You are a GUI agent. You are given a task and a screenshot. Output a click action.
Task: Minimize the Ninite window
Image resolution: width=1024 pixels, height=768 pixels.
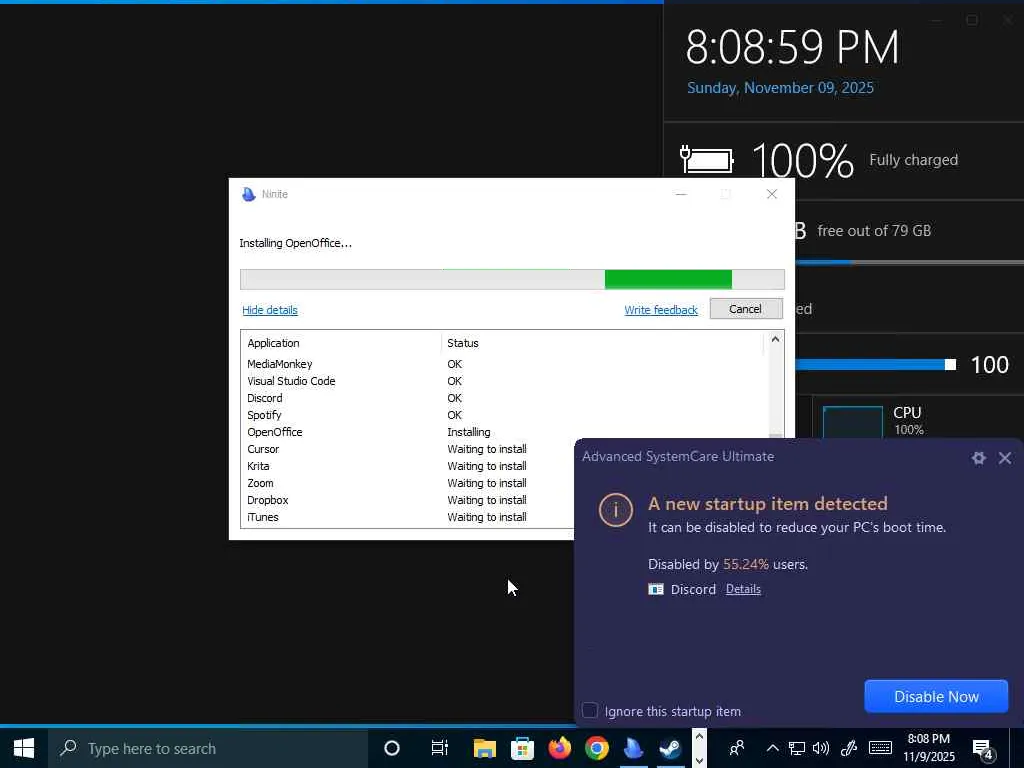click(681, 194)
